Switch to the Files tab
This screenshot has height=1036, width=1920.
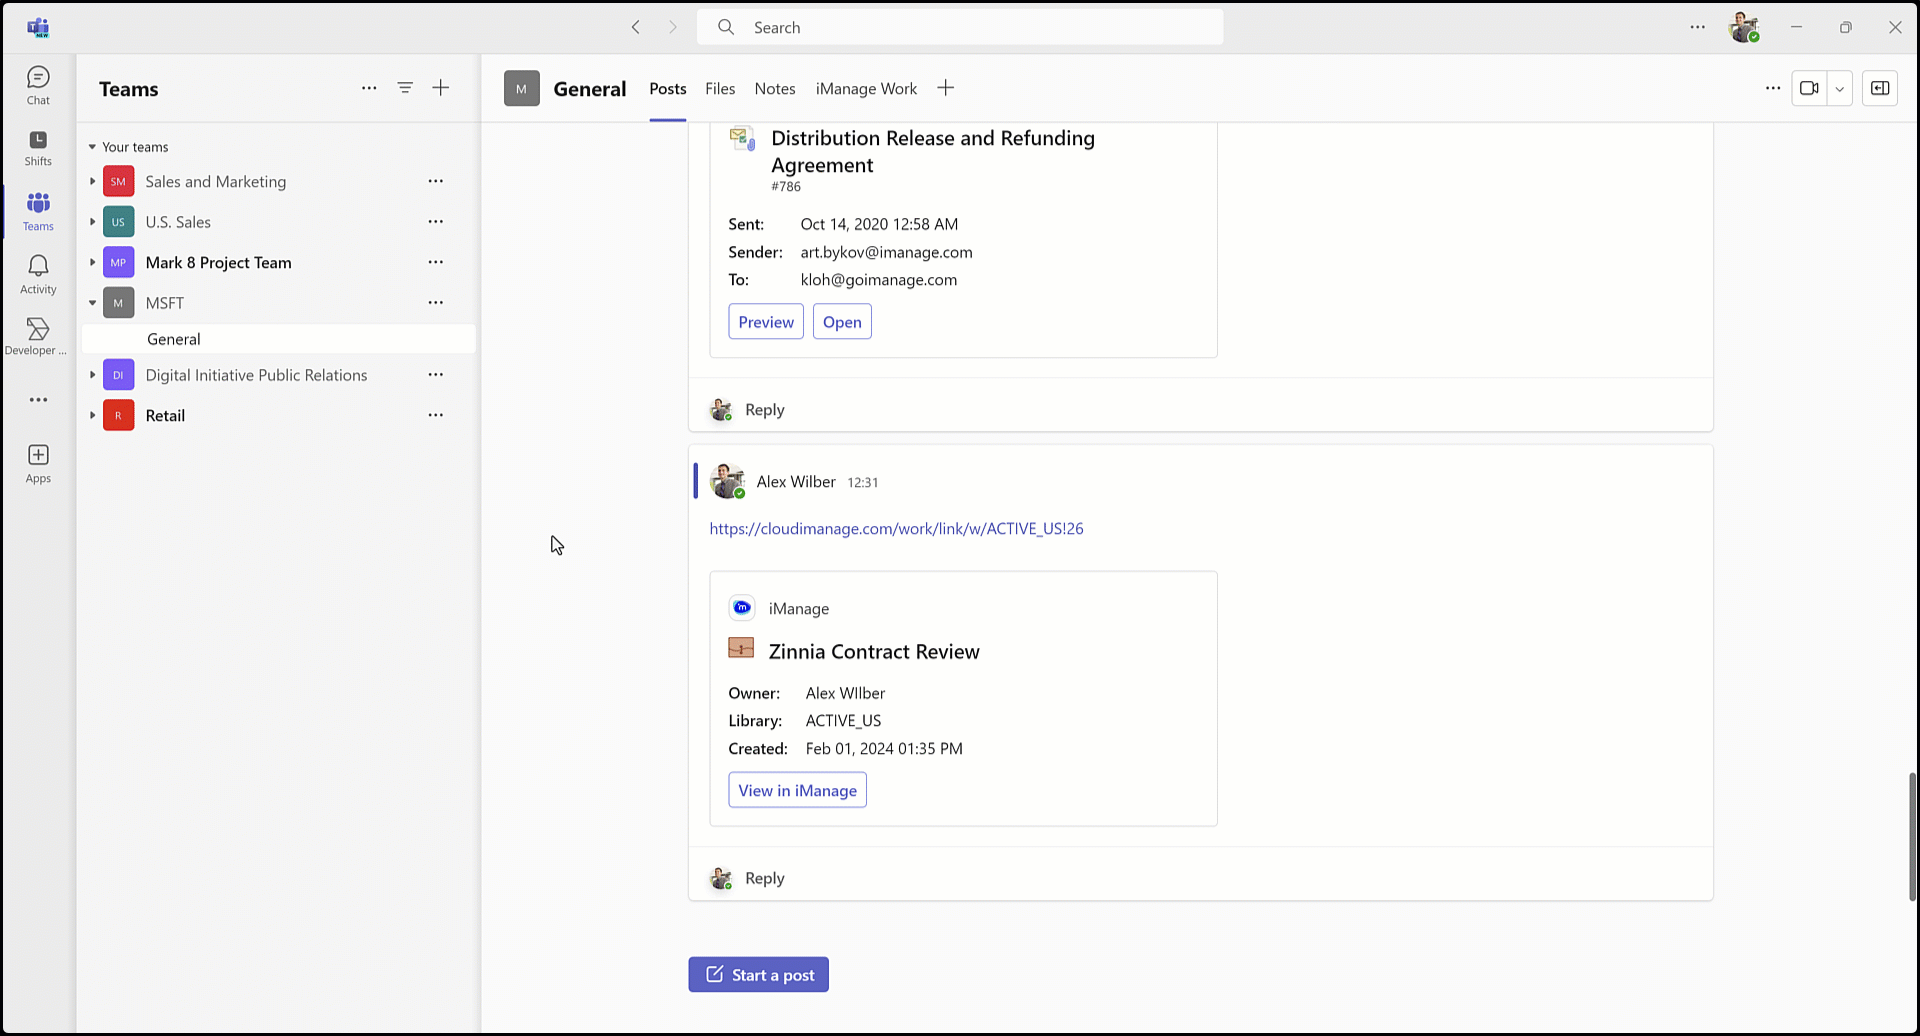click(720, 88)
